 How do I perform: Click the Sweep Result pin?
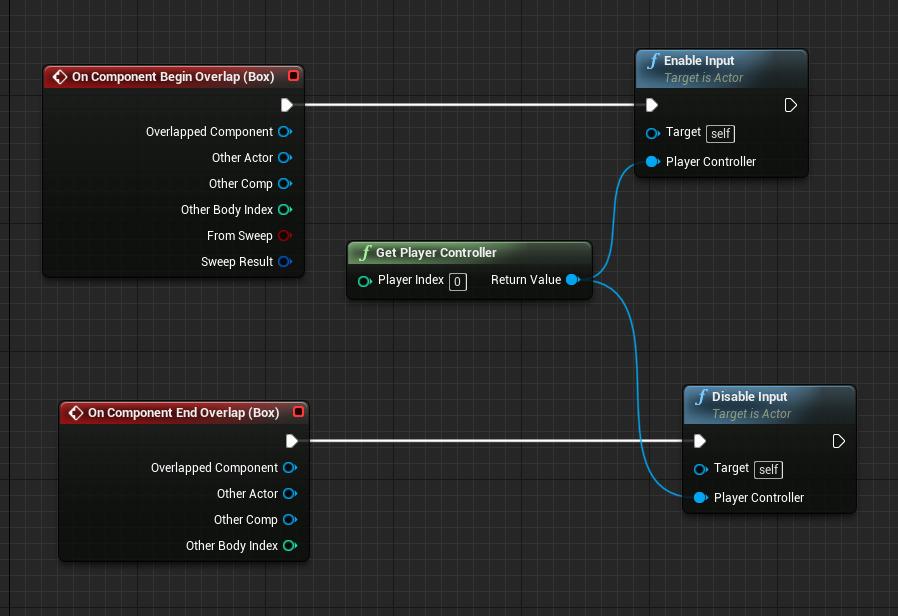pos(284,262)
